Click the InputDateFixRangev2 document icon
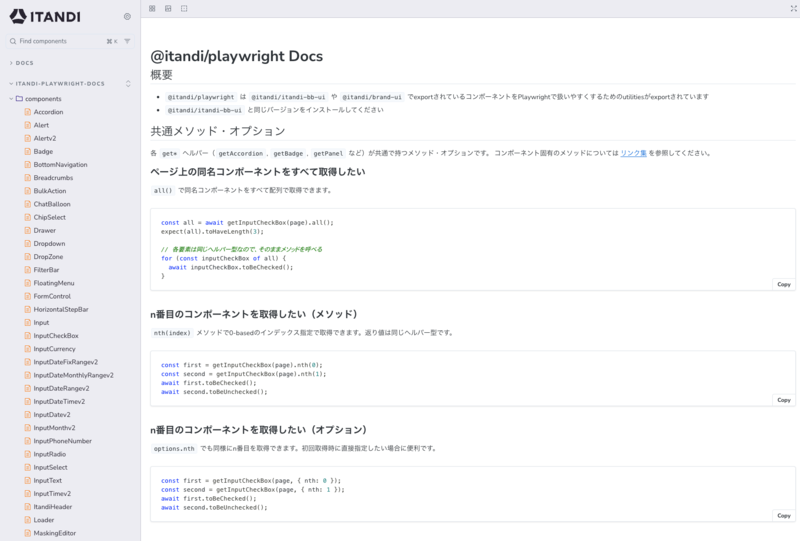 point(28,362)
